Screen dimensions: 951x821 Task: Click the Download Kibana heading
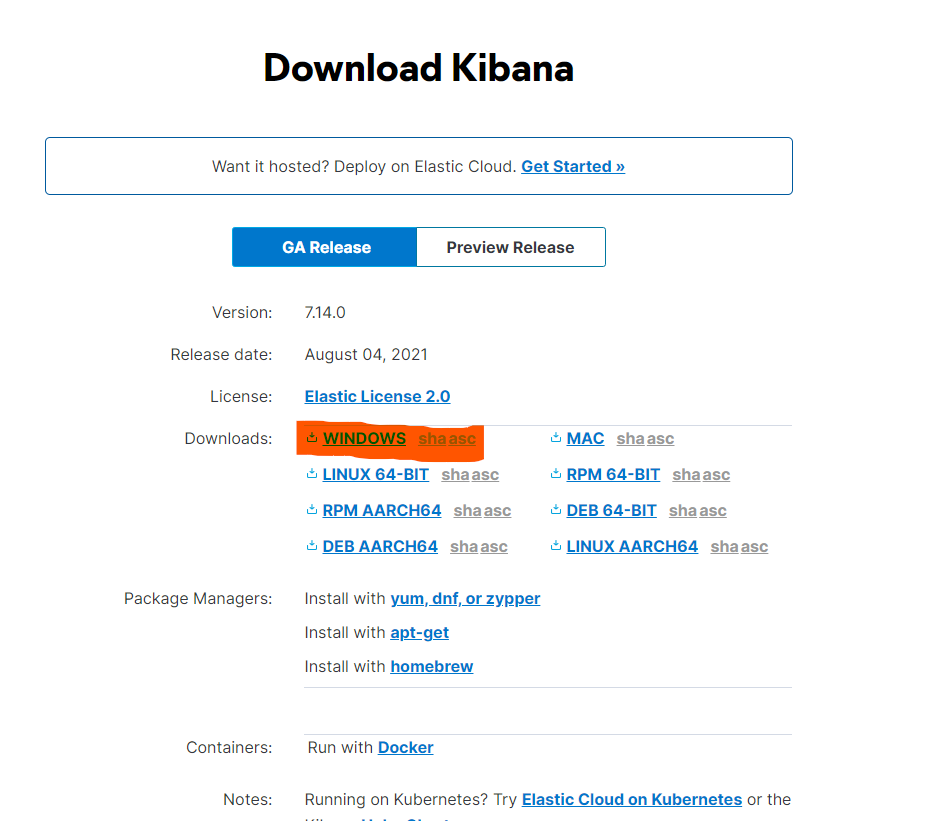point(418,67)
